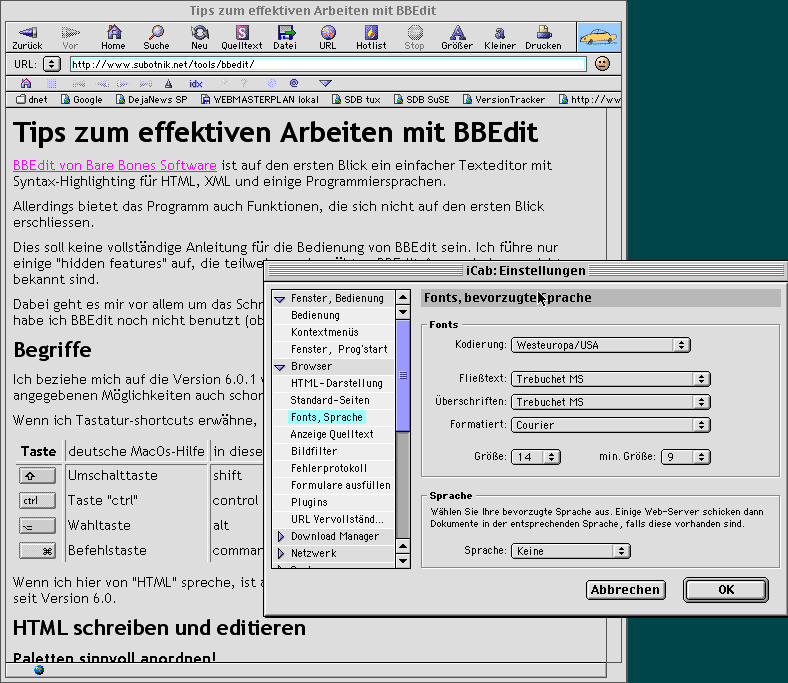Open the URL history popup next to URL label
This screenshot has height=683, width=788.
click(x=52, y=64)
